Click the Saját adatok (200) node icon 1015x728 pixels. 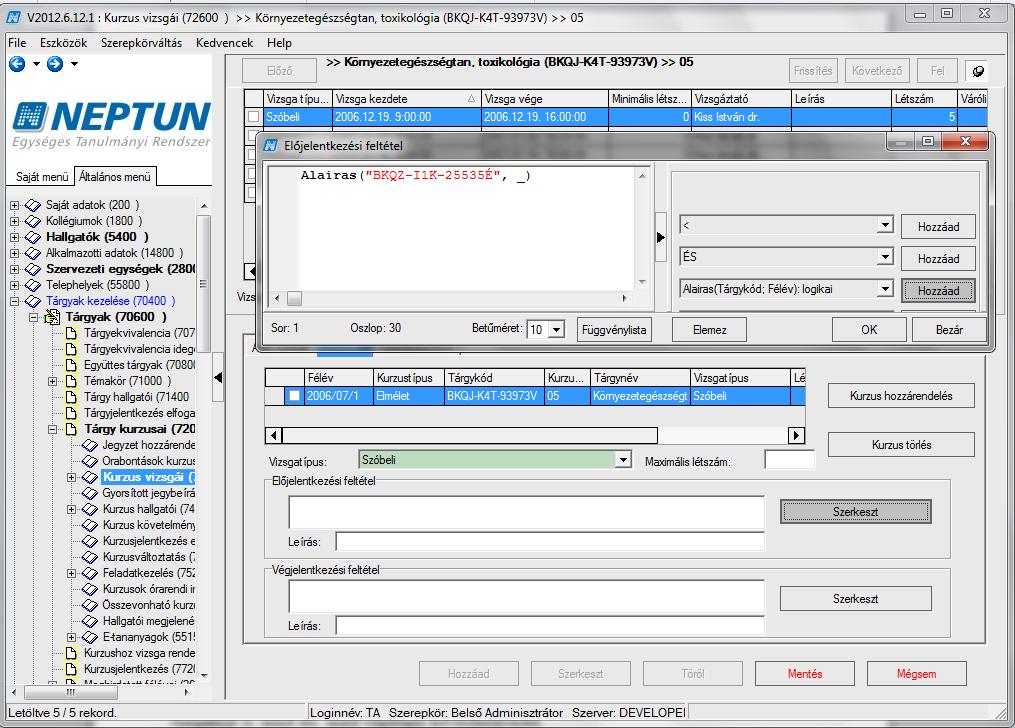coord(33,205)
